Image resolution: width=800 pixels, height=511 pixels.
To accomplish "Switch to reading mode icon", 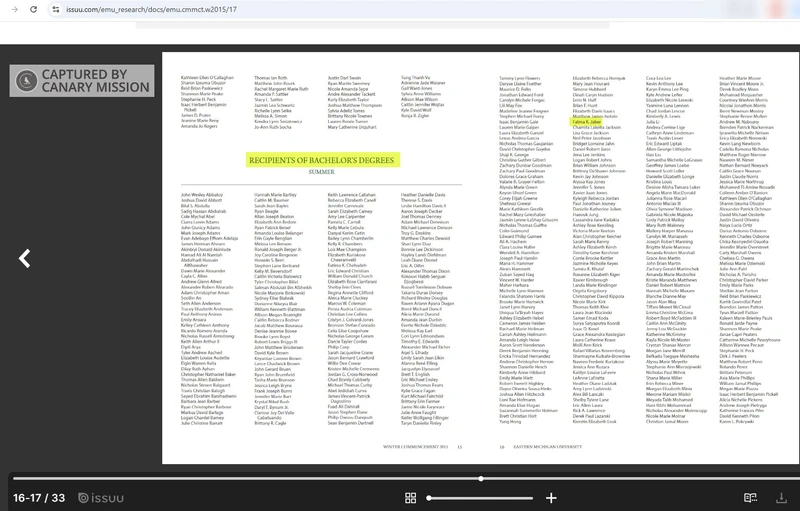I will pos(750,498).
